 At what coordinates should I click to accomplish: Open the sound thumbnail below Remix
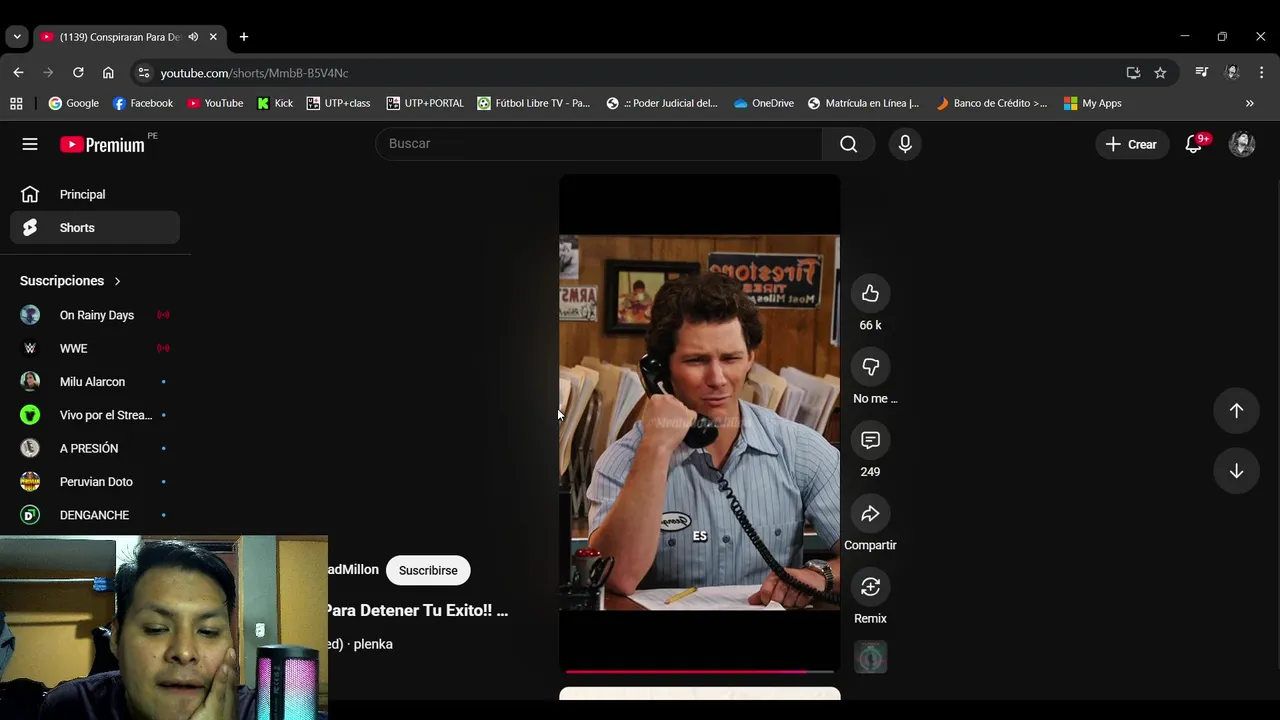(870, 657)
